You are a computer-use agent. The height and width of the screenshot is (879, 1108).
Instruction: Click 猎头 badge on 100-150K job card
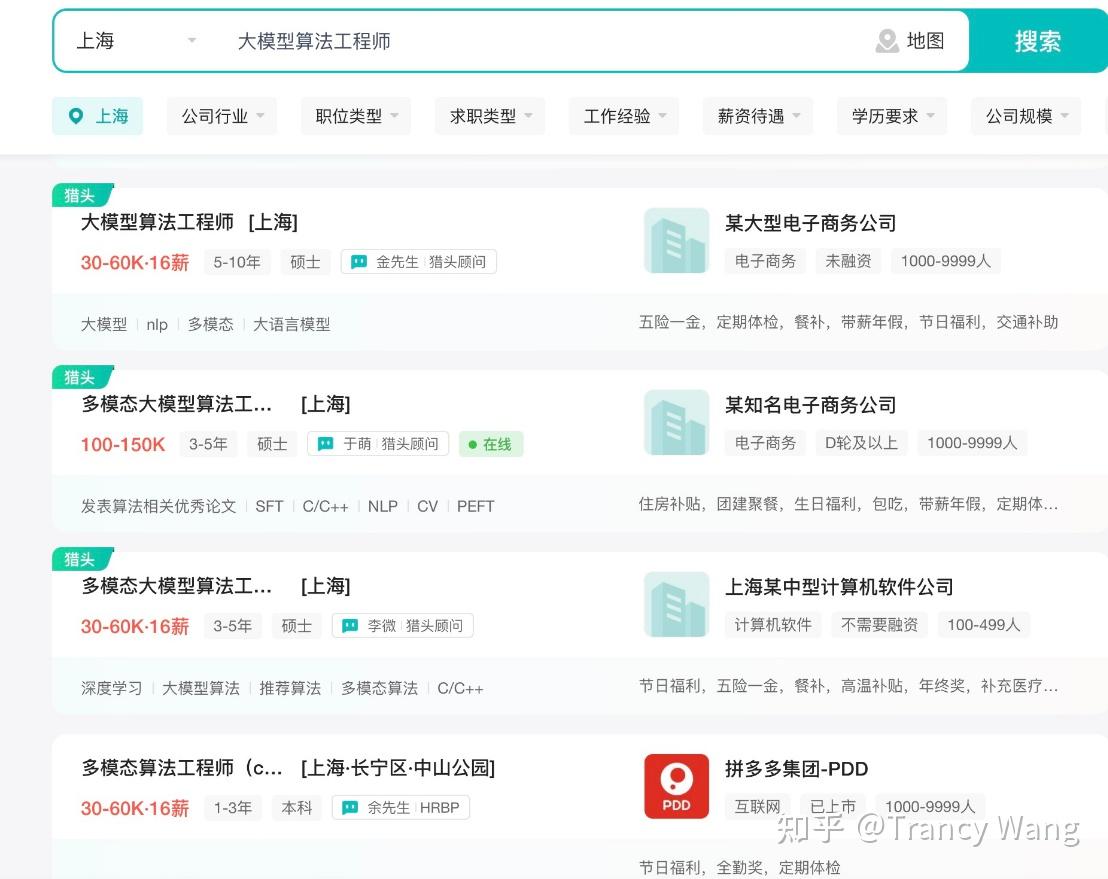point(81,377)
